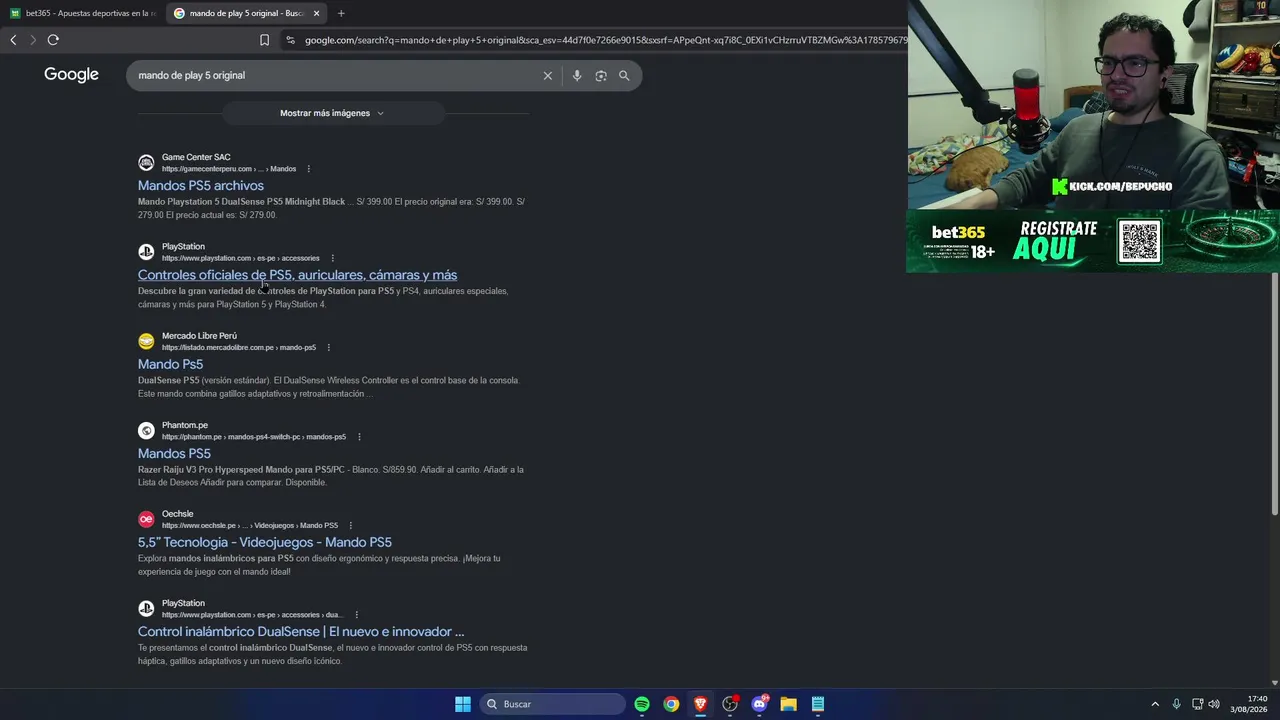Open Notepad from the taskbar
Screen dimensions: 1280x720
tap(818, 704)
